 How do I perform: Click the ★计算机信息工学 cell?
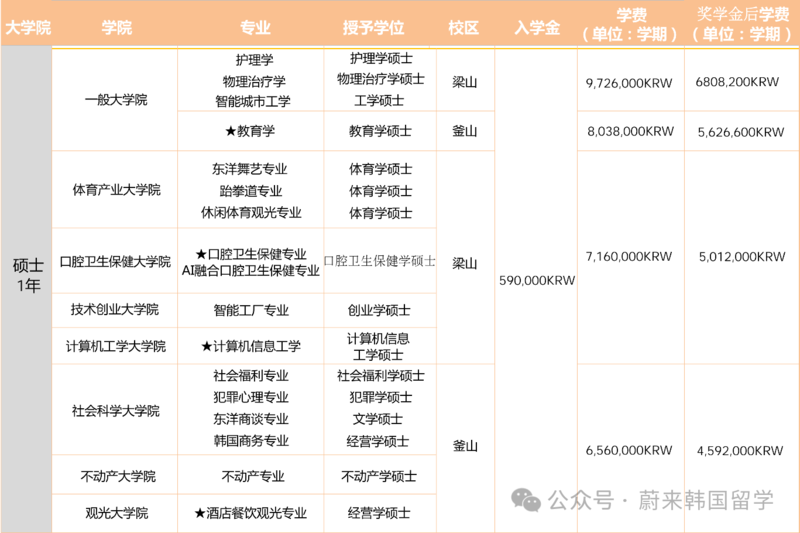251,346
